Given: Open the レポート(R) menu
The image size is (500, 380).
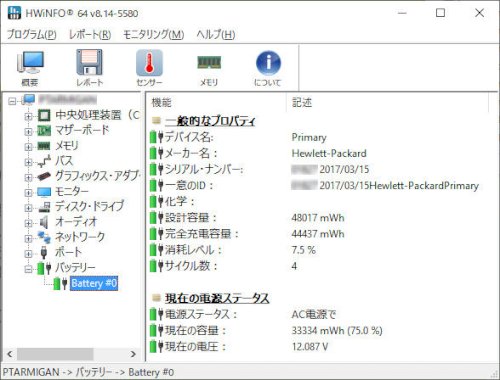Looking at the screenshot, I should pyautogui.click(x=90, y=34).
